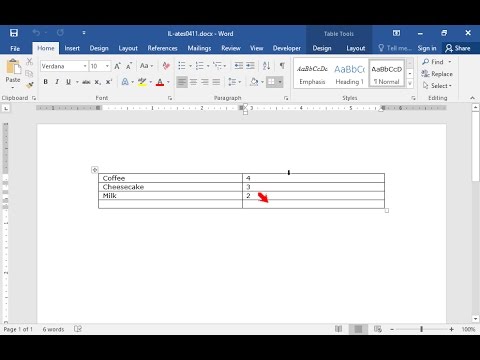Decrease font size with Shrink Font

pyautogui.click(x=129, y=66)
